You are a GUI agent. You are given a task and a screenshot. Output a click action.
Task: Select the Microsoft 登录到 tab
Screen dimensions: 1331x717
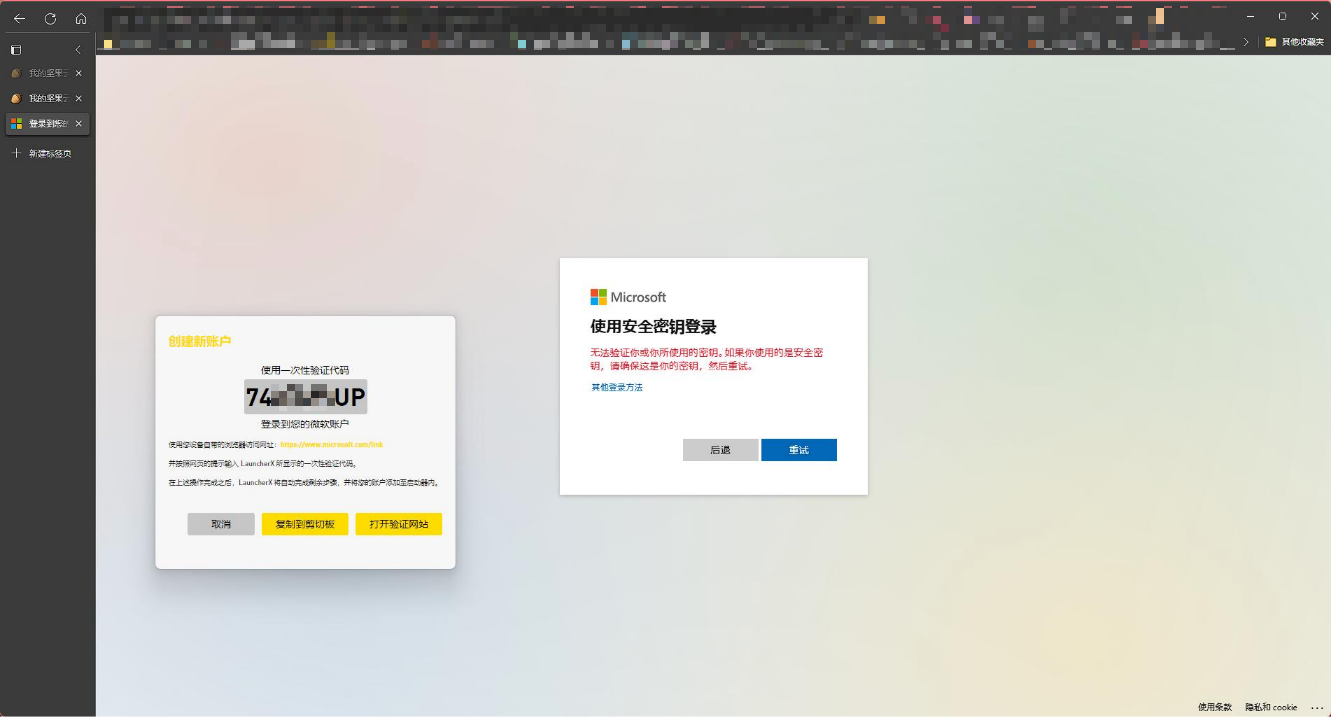[x=47, y=123]
